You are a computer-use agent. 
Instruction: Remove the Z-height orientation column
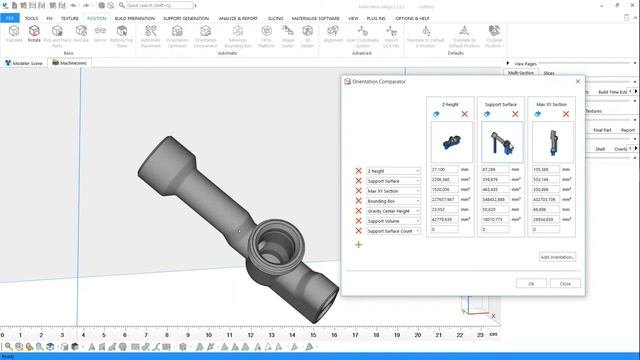click(x=464, y=114)
